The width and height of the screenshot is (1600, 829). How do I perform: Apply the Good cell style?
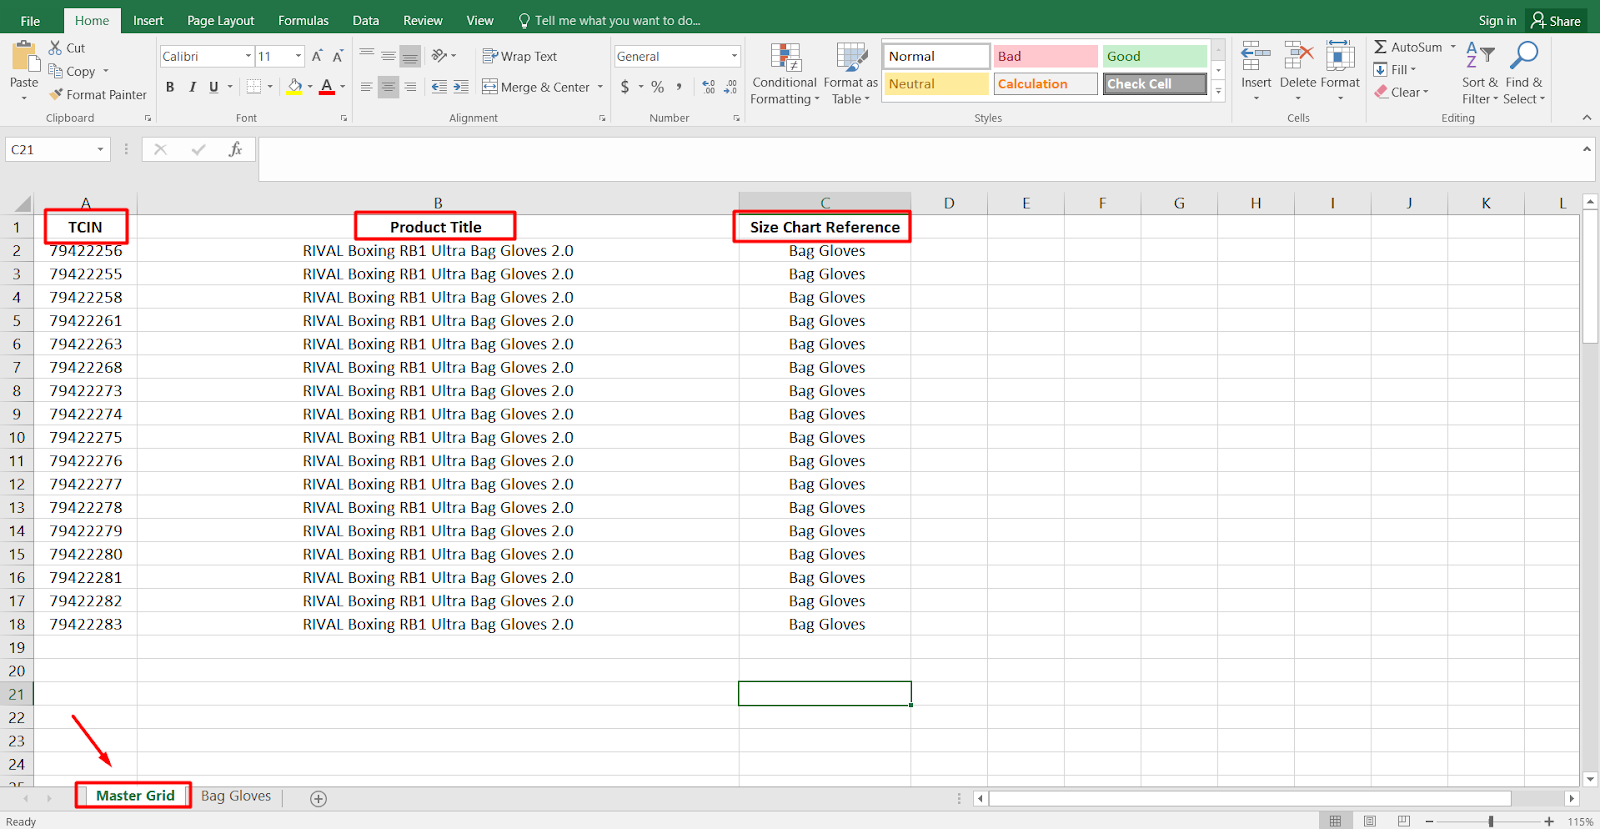[1155, 56]
